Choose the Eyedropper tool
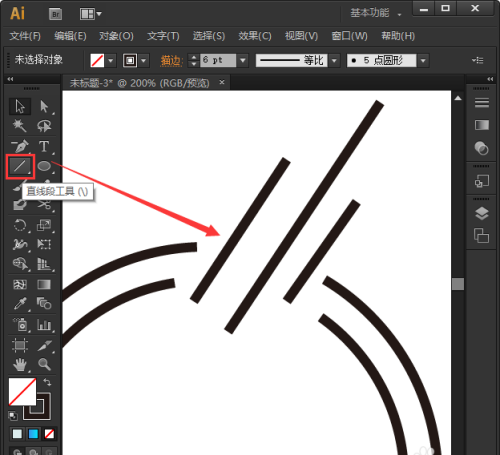This screenshot has height=455, width=500. (20, 304)
